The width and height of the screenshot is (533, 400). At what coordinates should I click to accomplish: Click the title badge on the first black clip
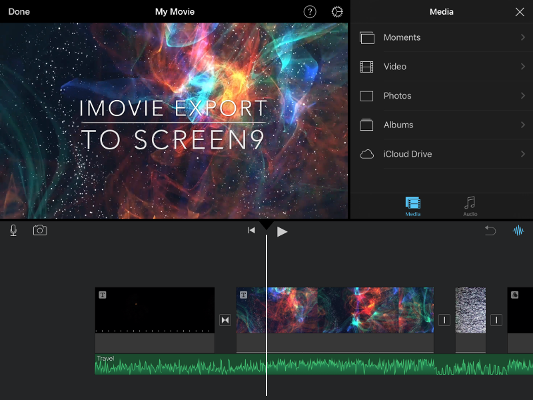(x=102, y=295)
